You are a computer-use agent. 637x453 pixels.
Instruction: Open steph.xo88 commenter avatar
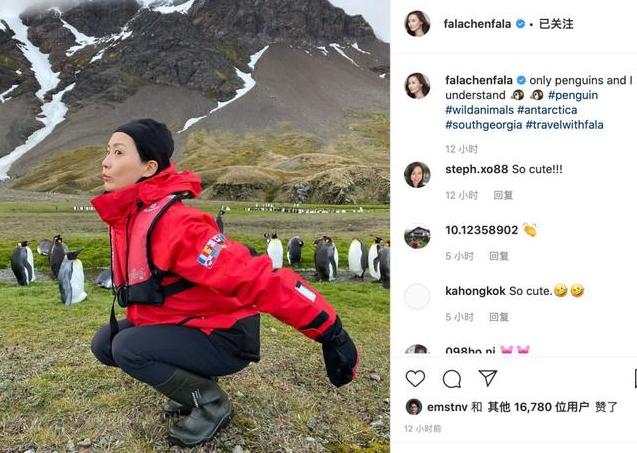point(417,175)
